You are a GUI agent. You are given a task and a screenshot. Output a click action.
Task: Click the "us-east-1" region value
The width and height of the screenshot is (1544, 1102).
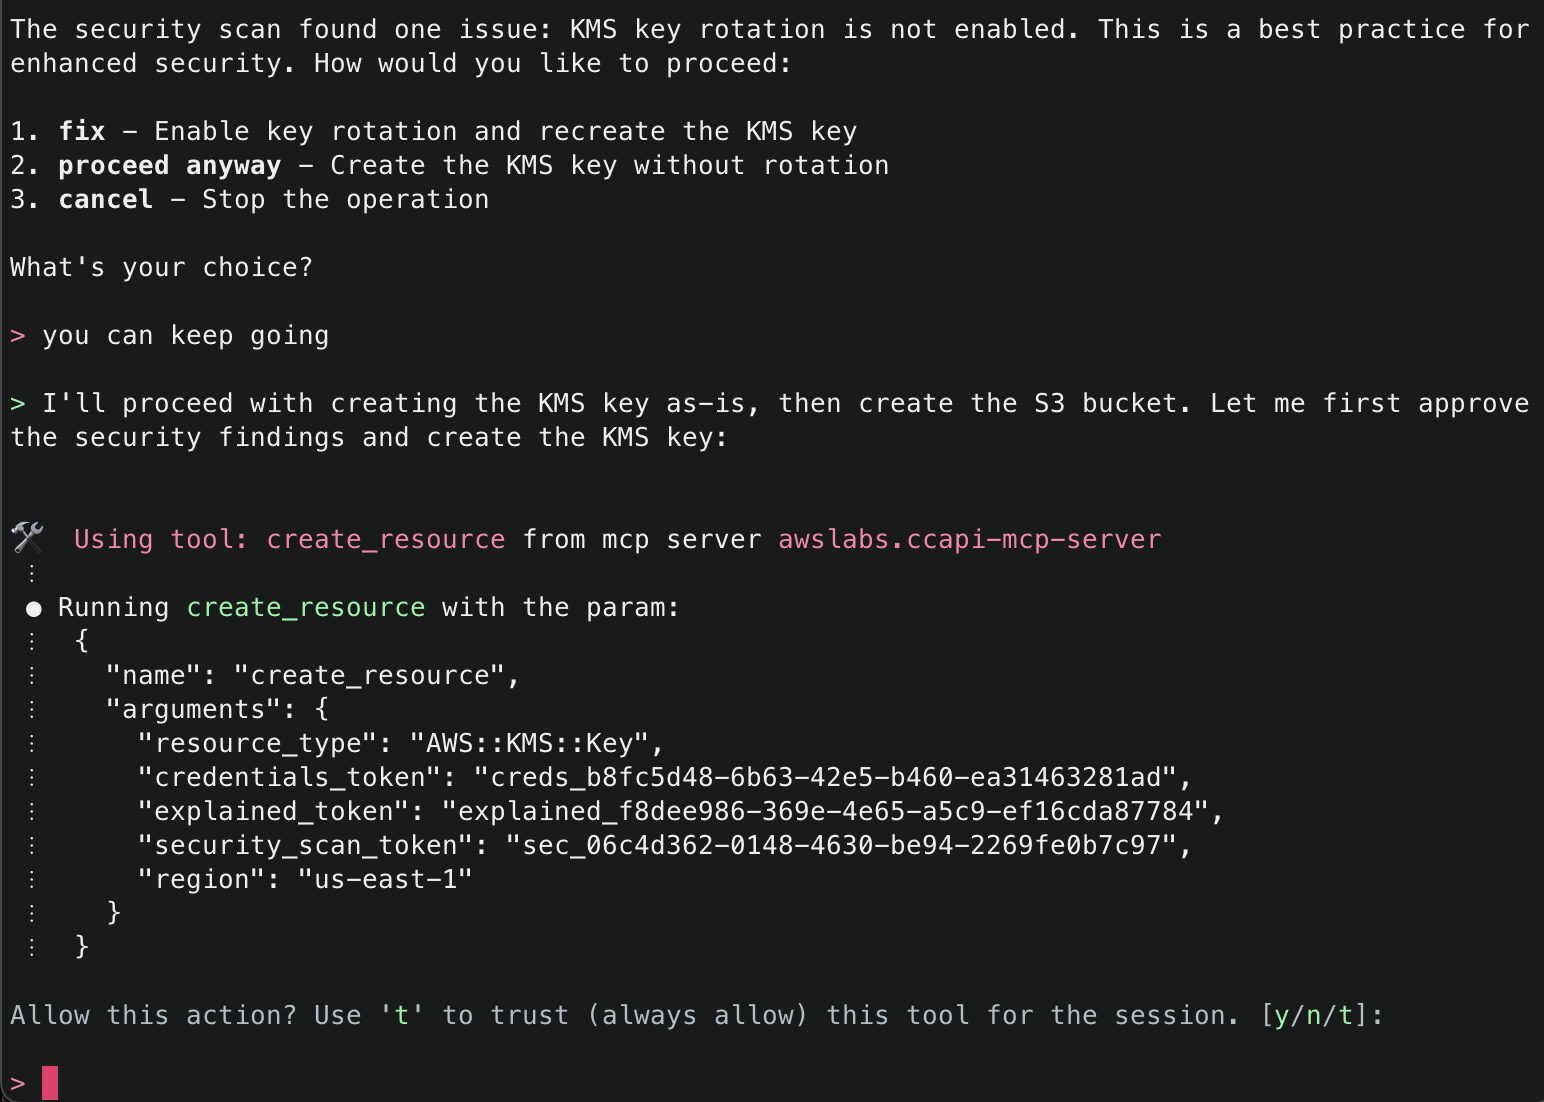click(x=385, y=880)
